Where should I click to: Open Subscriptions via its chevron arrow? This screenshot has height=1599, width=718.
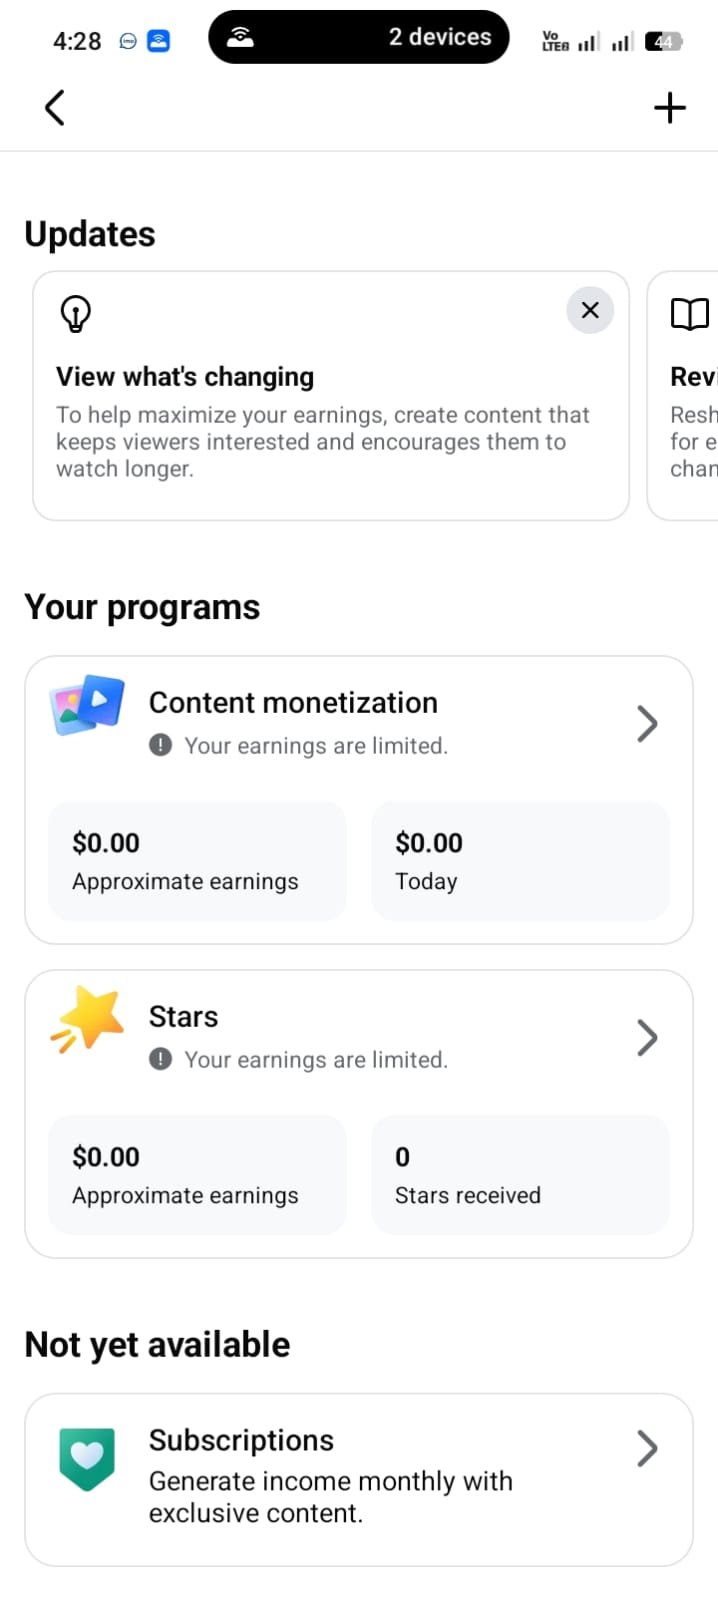pyautogui.click(x=647, y=1448)
